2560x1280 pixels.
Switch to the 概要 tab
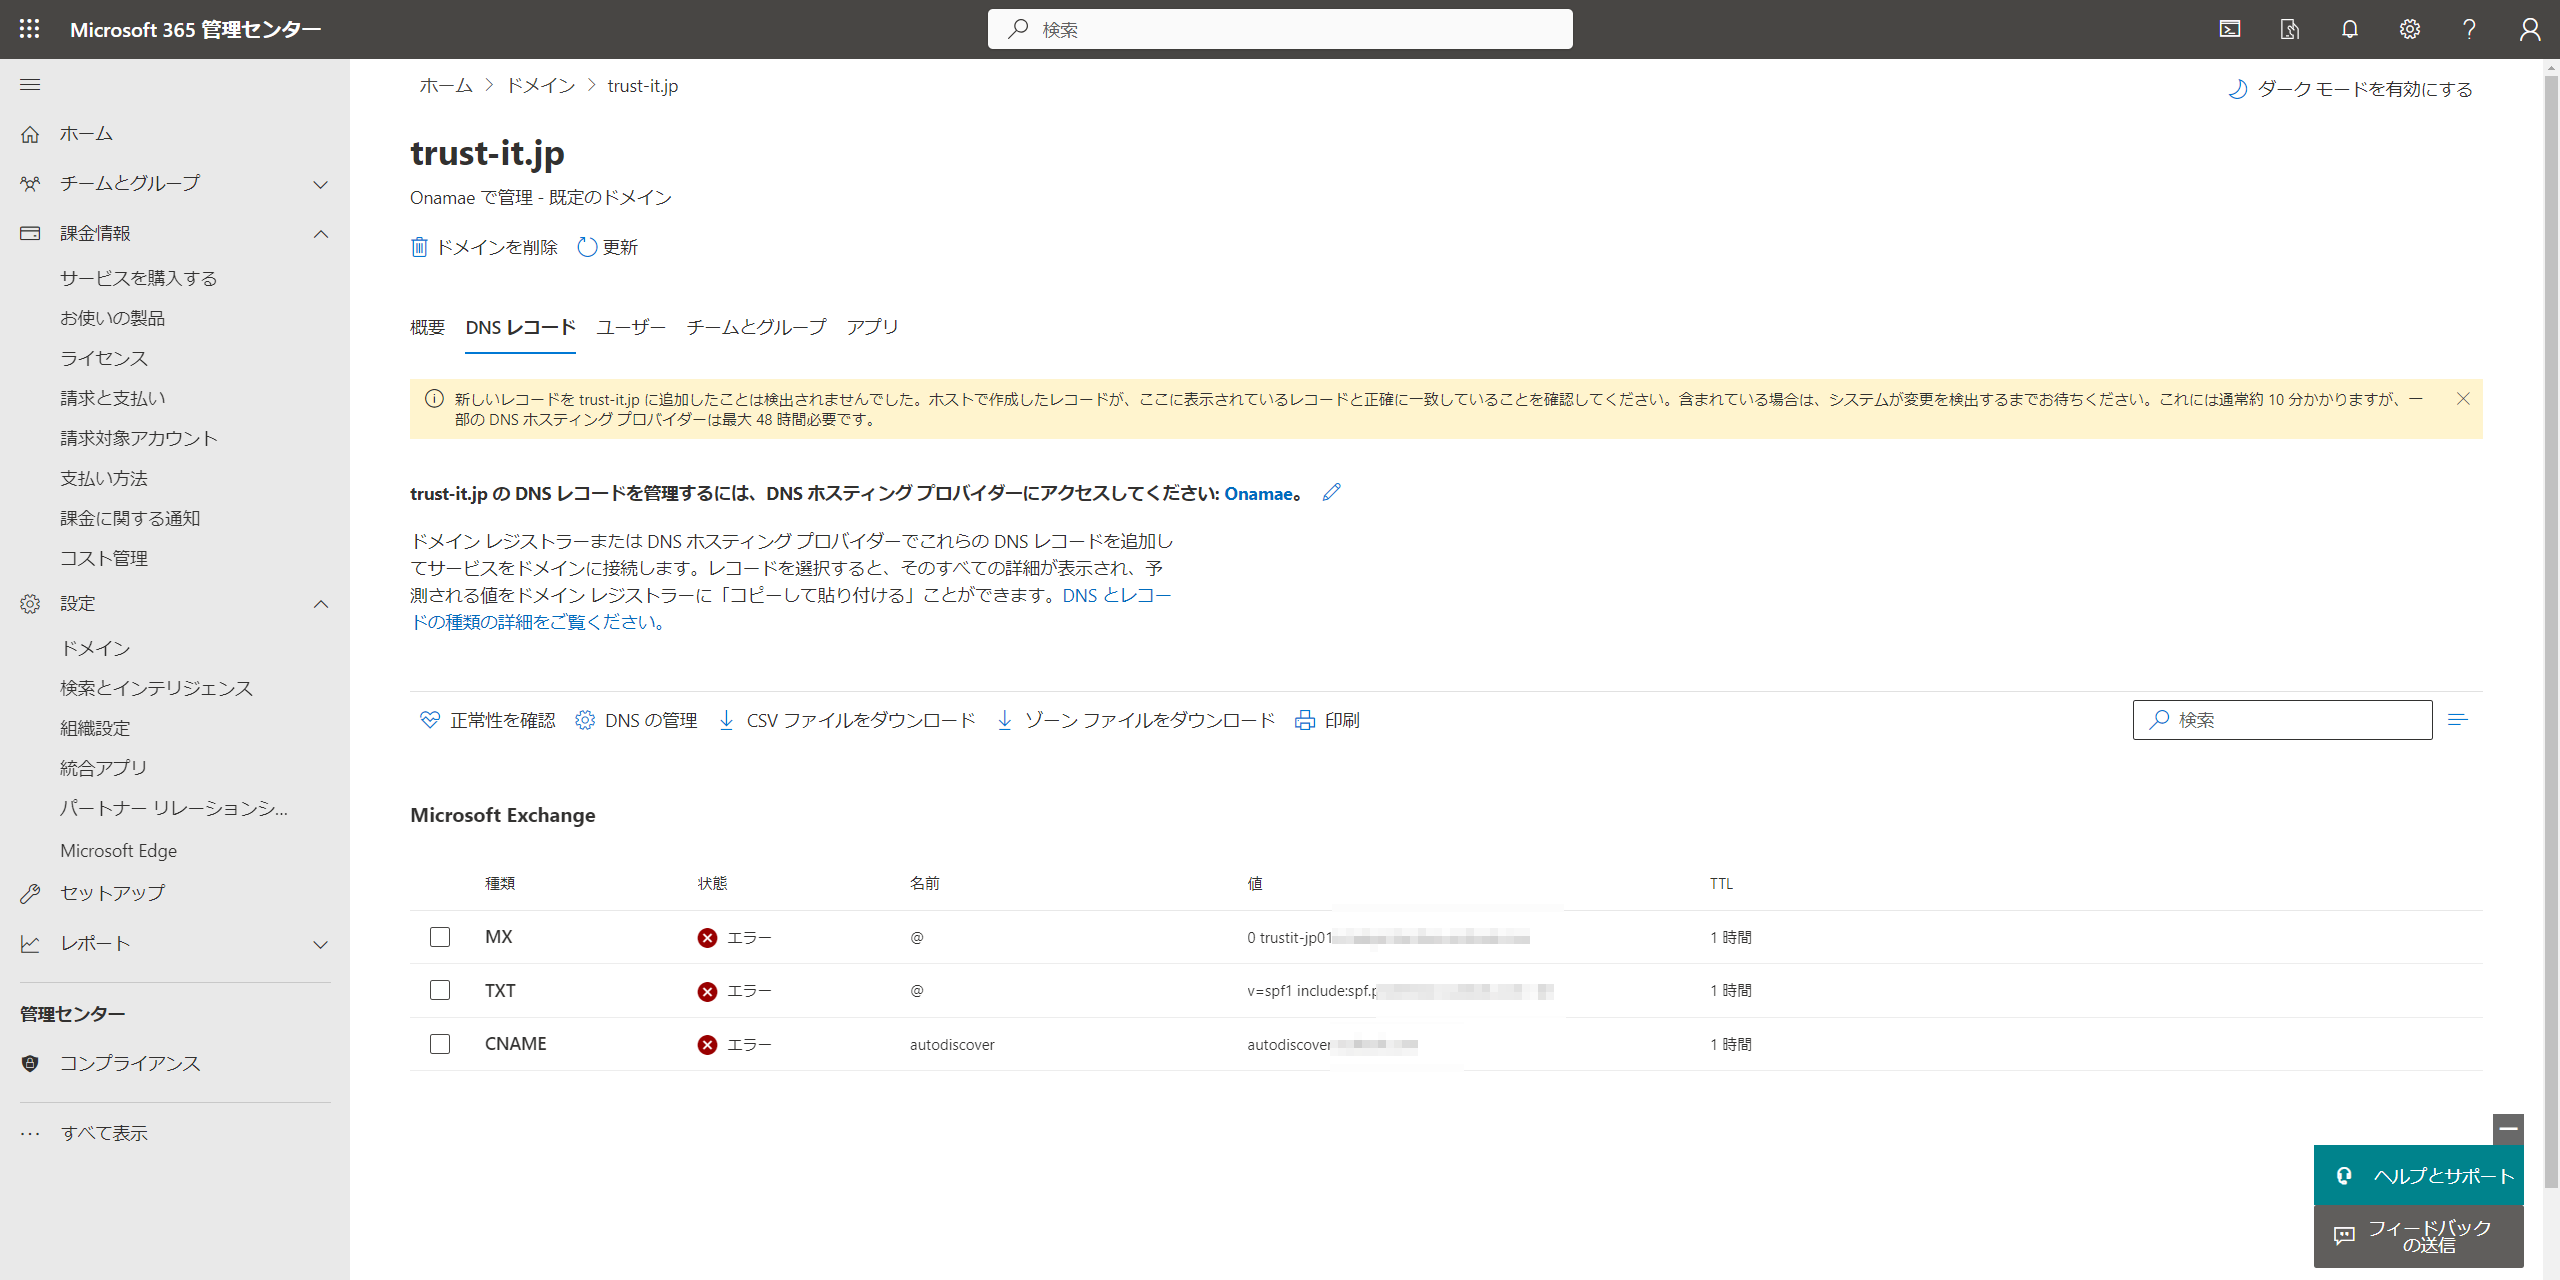(427, 327)
